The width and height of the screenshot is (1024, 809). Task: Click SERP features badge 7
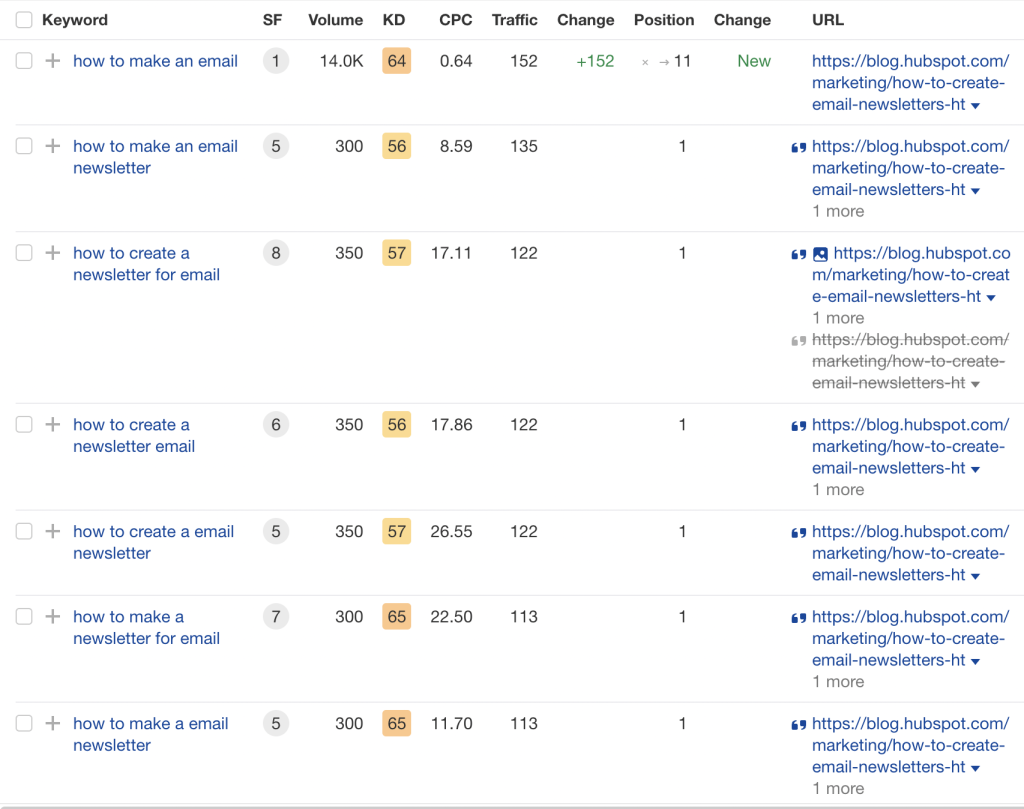click(x=276, y=616)
